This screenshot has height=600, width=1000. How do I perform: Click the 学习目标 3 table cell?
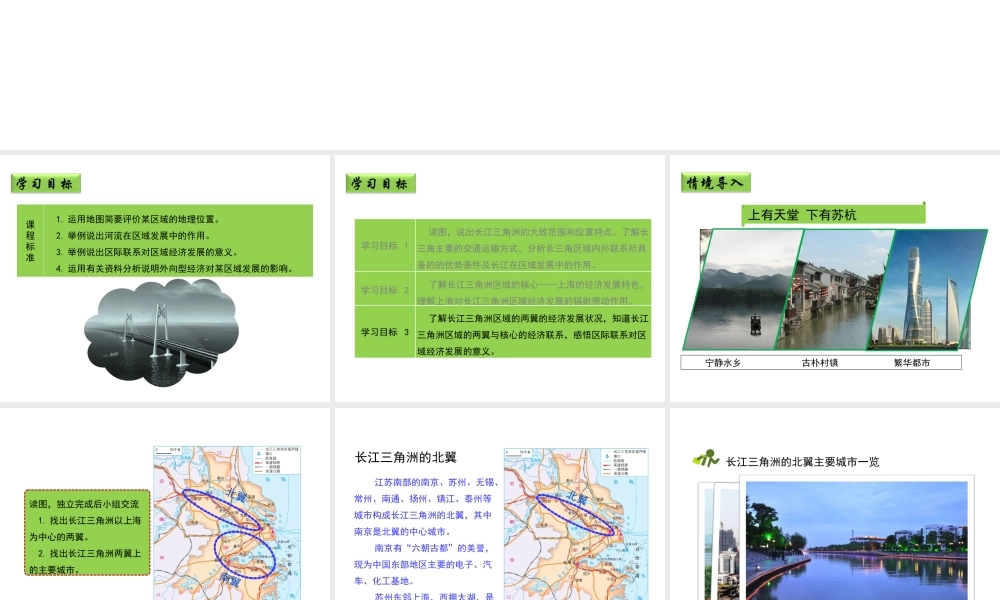pyautogui.click(x=385, y=332)
